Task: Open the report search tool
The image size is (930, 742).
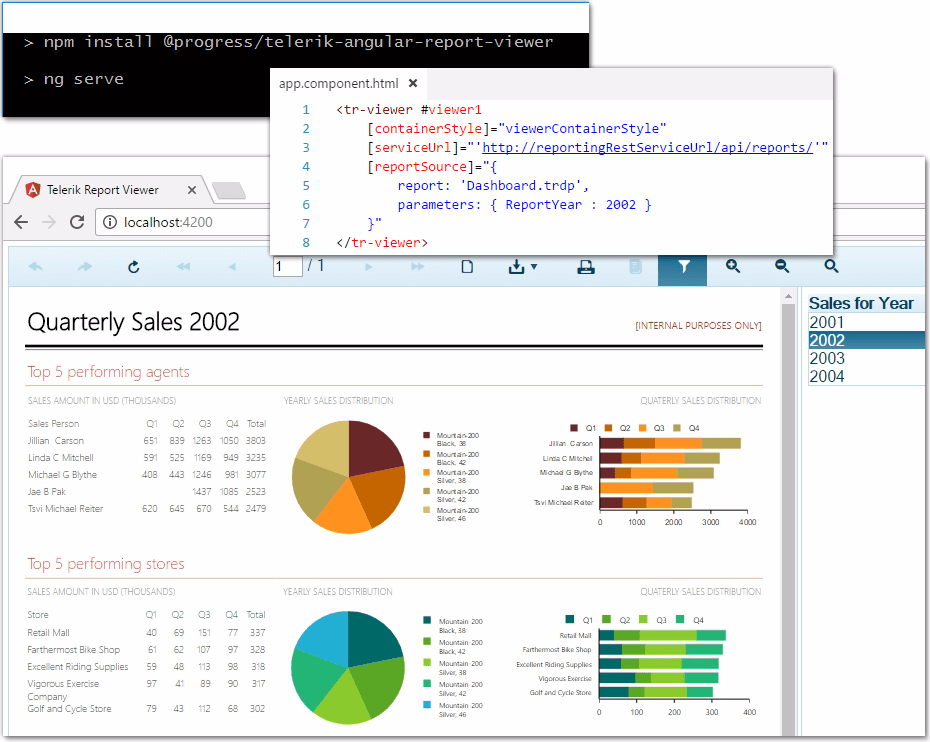Action: 831,267
